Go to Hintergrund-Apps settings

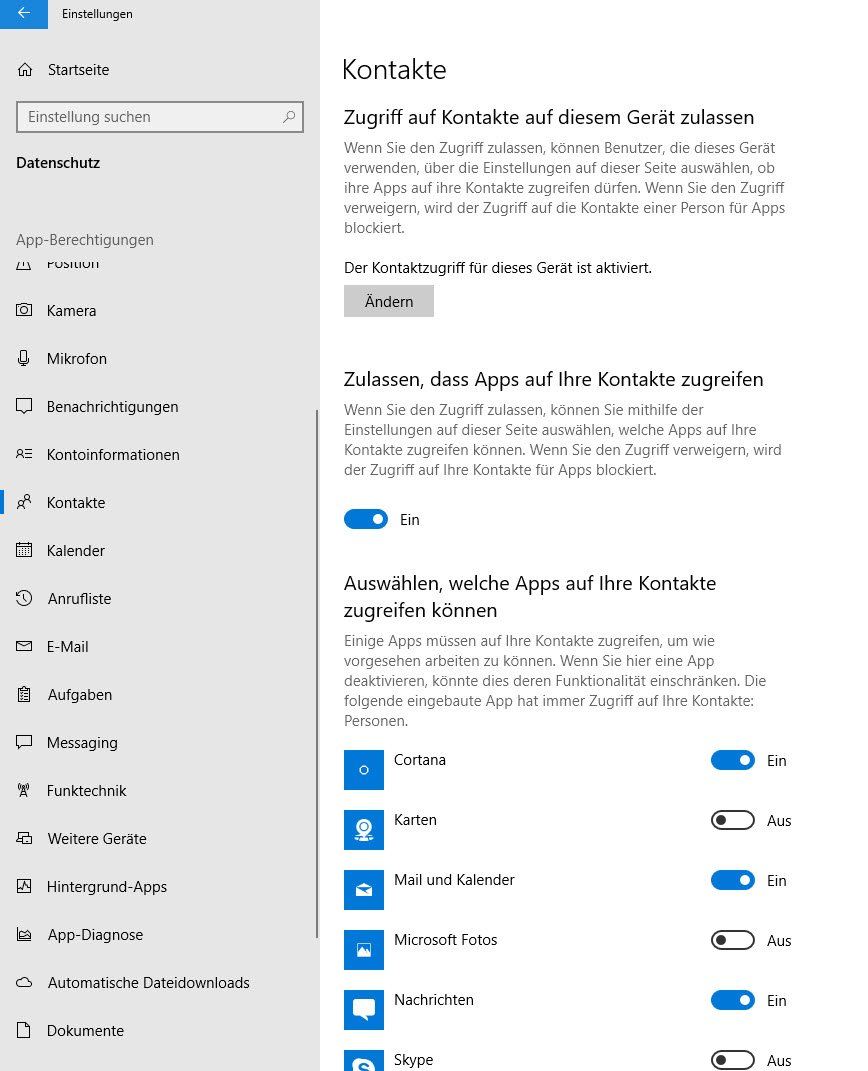(107, 887)
